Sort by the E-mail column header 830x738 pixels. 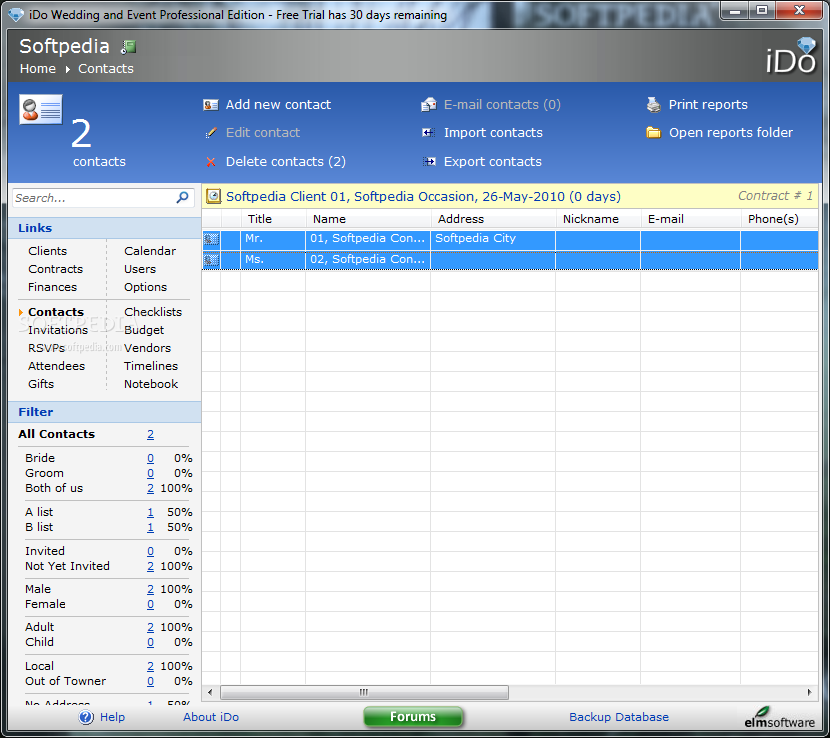tap(690, 219)
